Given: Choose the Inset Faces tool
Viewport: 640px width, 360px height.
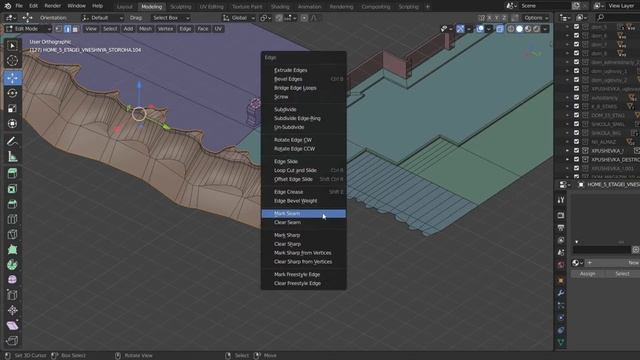Looking at the screenshot, I should click(12, 189).
